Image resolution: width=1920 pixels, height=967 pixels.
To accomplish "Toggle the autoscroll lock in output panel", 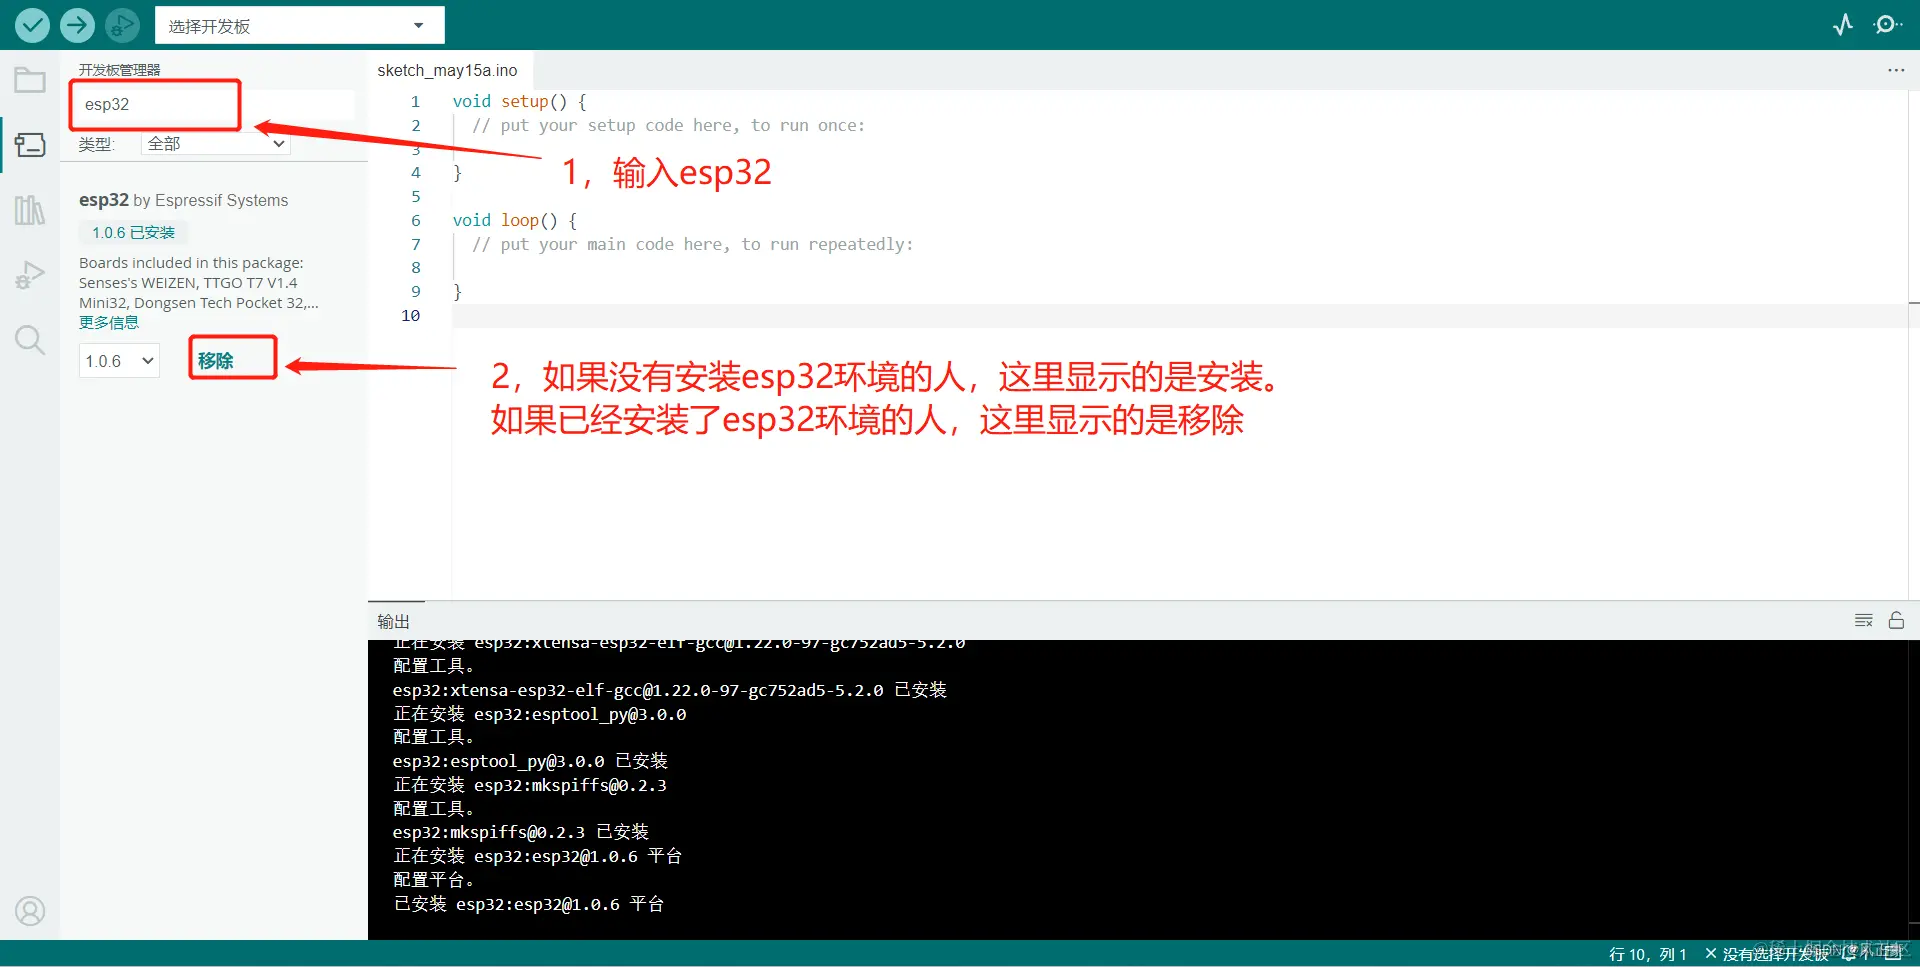I will [1898, 620].
